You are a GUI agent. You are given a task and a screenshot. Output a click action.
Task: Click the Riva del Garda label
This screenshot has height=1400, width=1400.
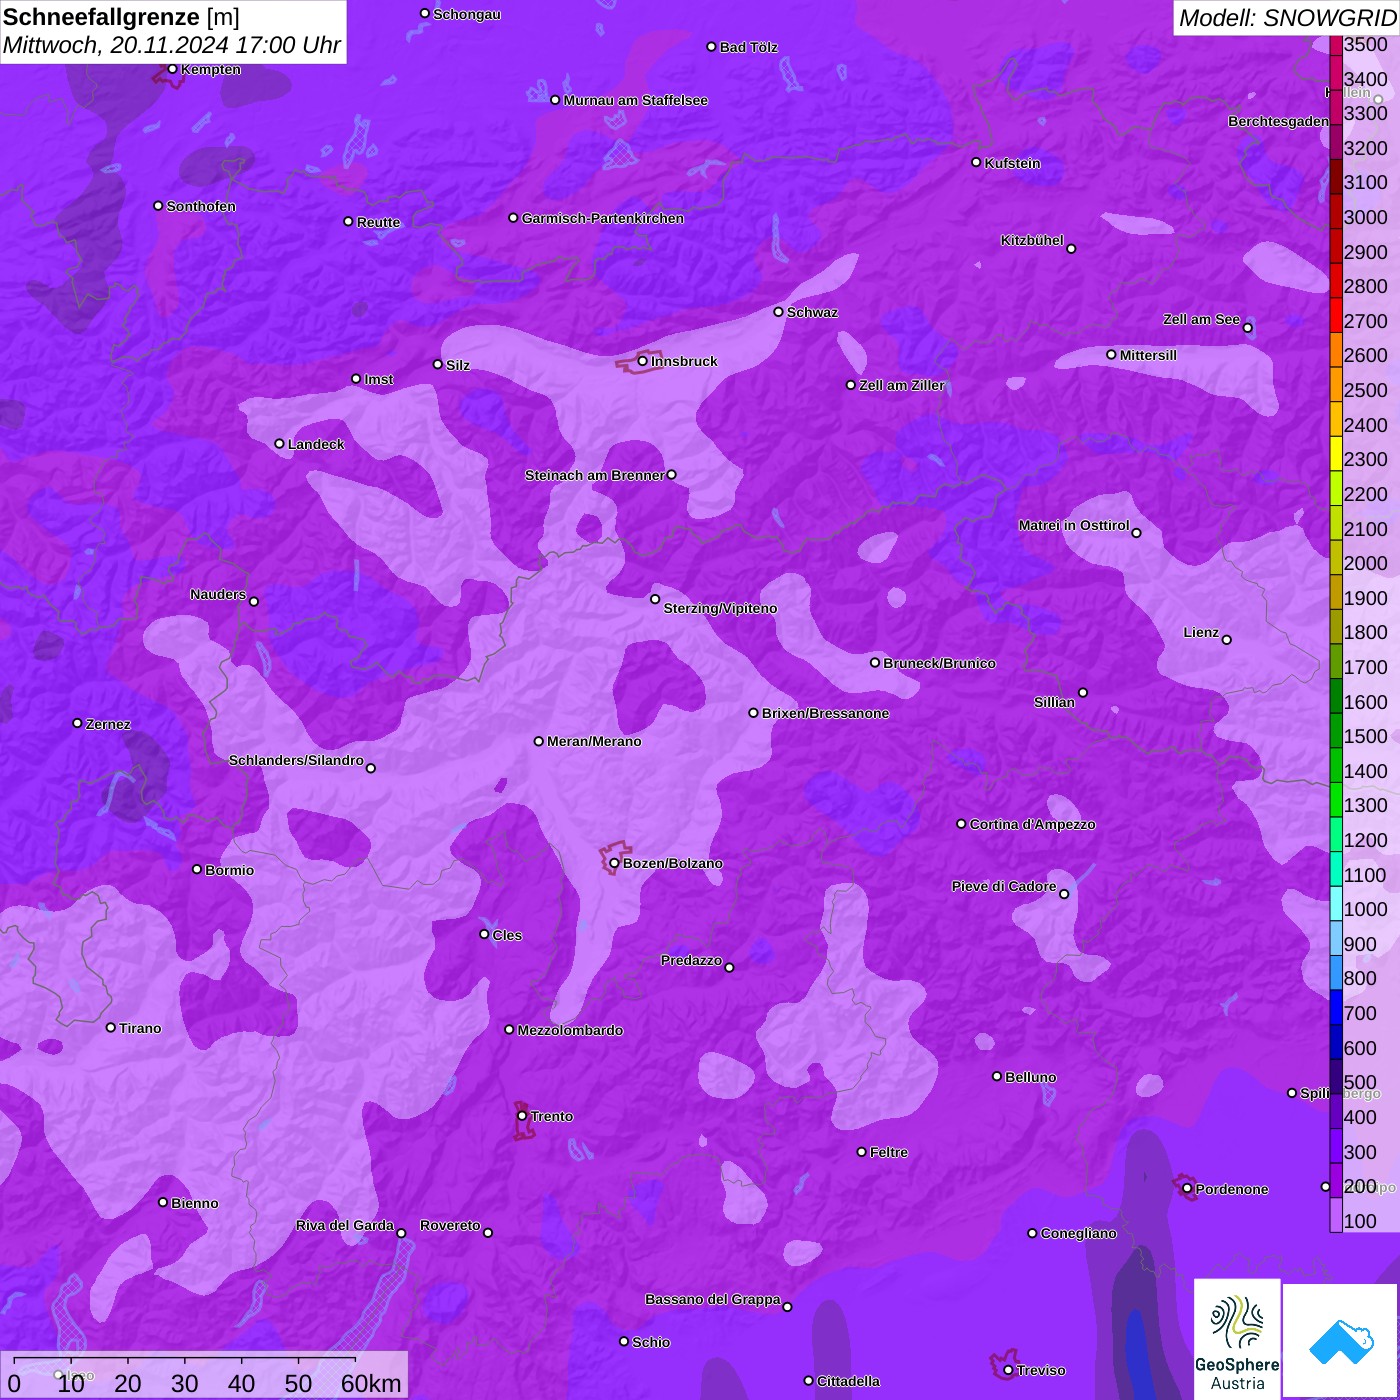[345, 1225]
